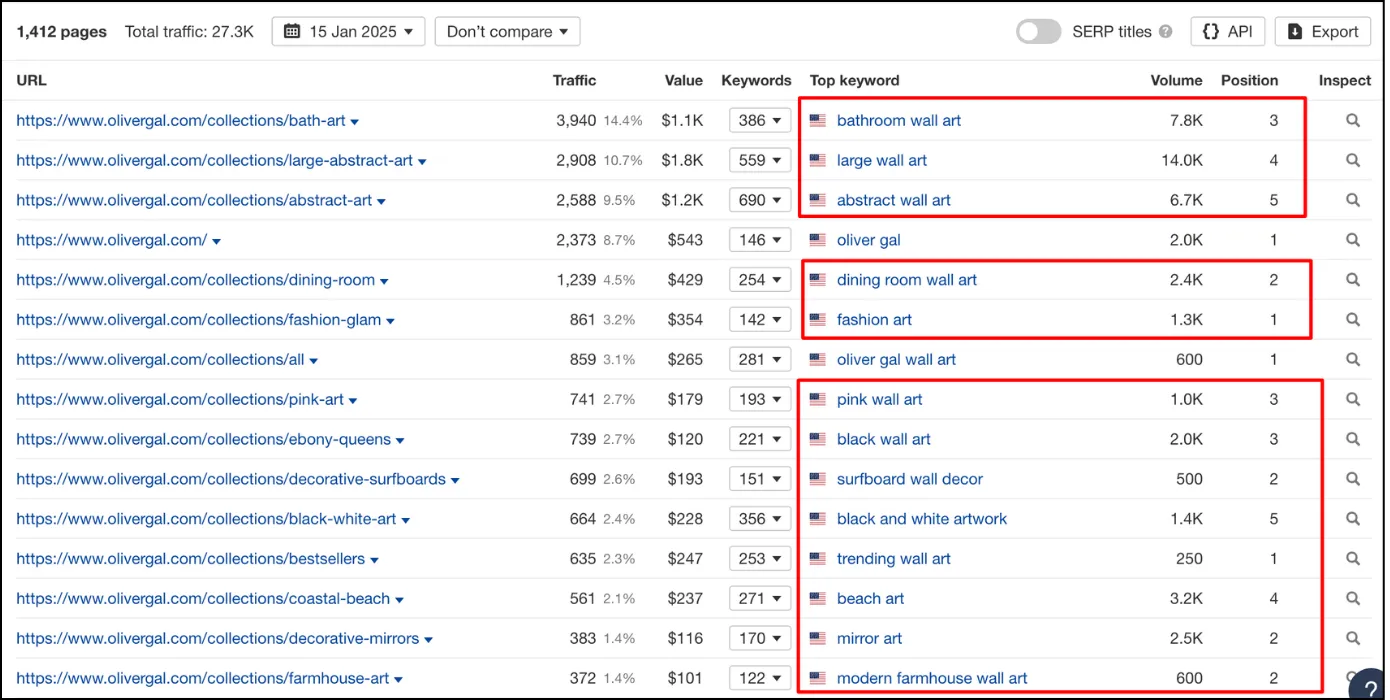
Task: Toggle the SERP titles switch
Action: [x=1038, y=32]
